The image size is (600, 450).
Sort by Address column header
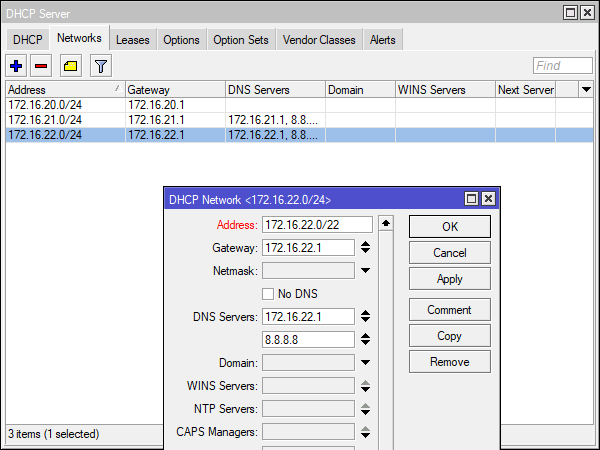[65, 90]
